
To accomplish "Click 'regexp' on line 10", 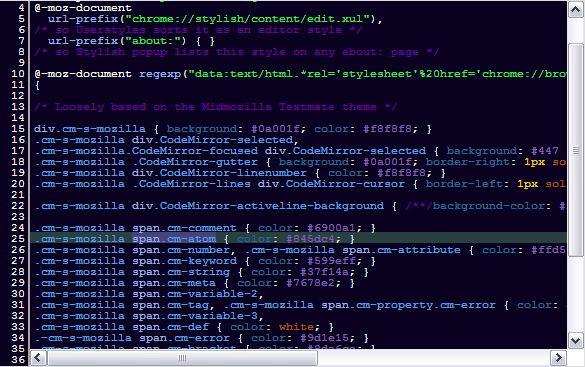I will [160, 74].
